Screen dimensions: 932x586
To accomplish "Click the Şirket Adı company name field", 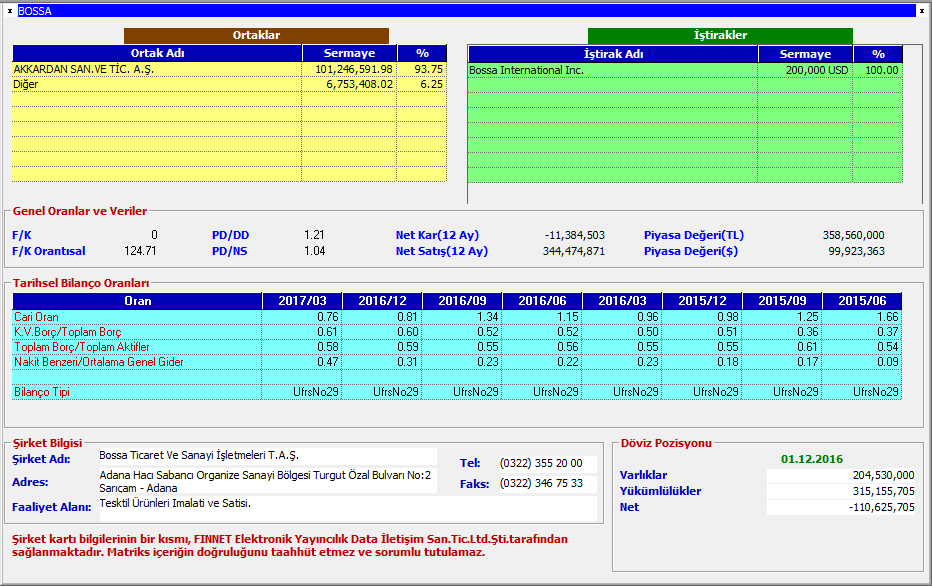I will (x=267, y=456).
